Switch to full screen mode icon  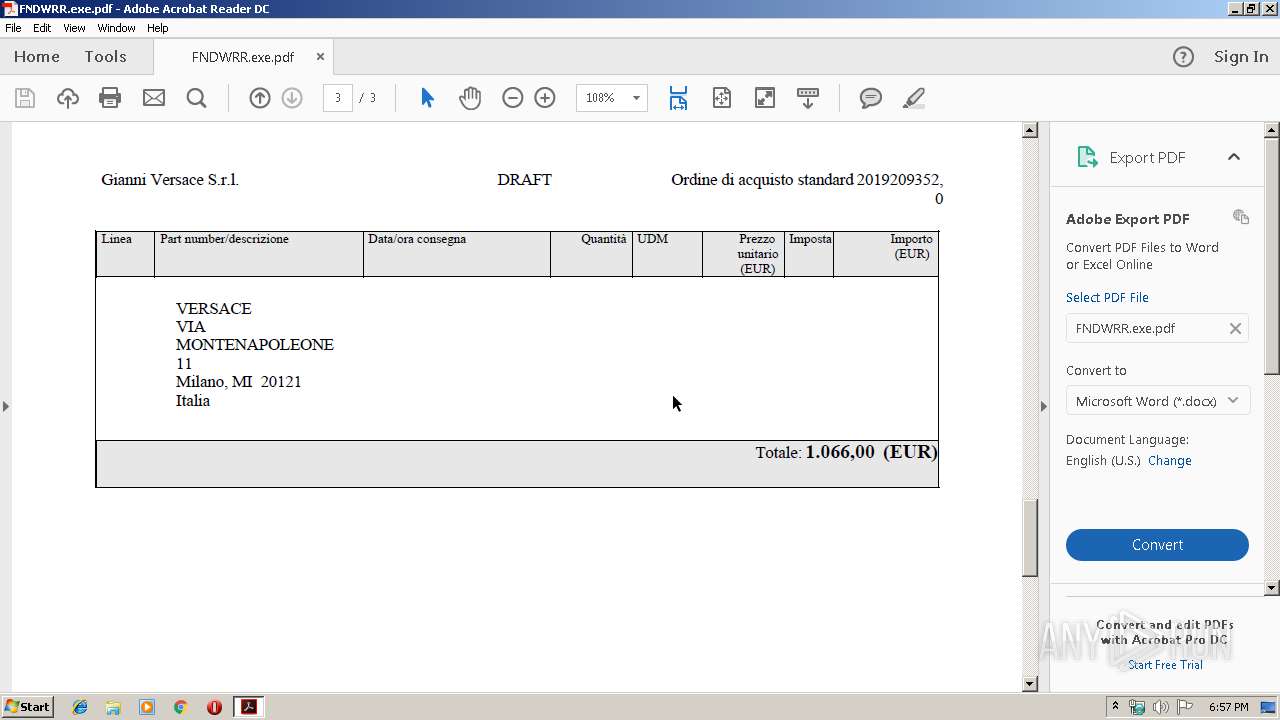tap(765, 98)
